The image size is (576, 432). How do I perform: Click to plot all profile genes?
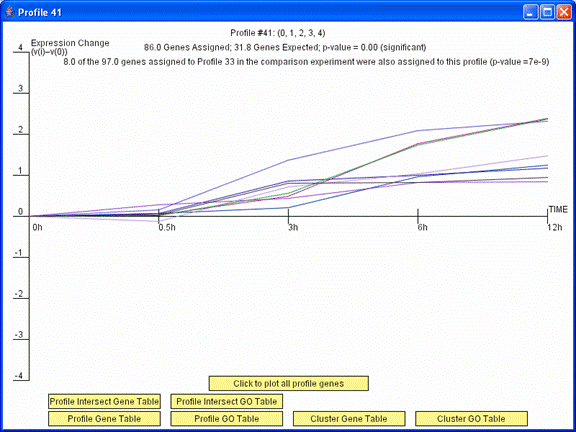coord(288,384)
